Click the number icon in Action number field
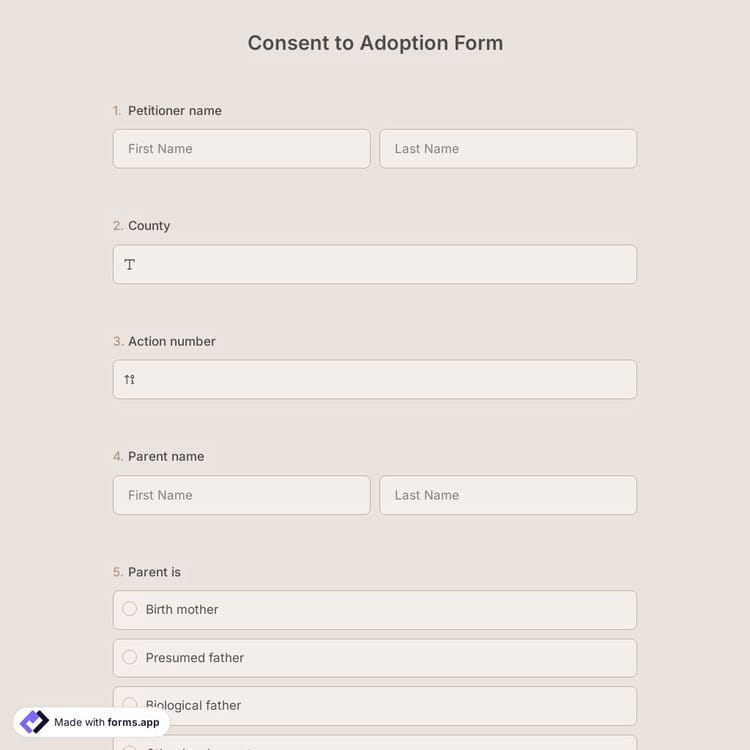Screen dimensions: 750x750 coord(130,380)
